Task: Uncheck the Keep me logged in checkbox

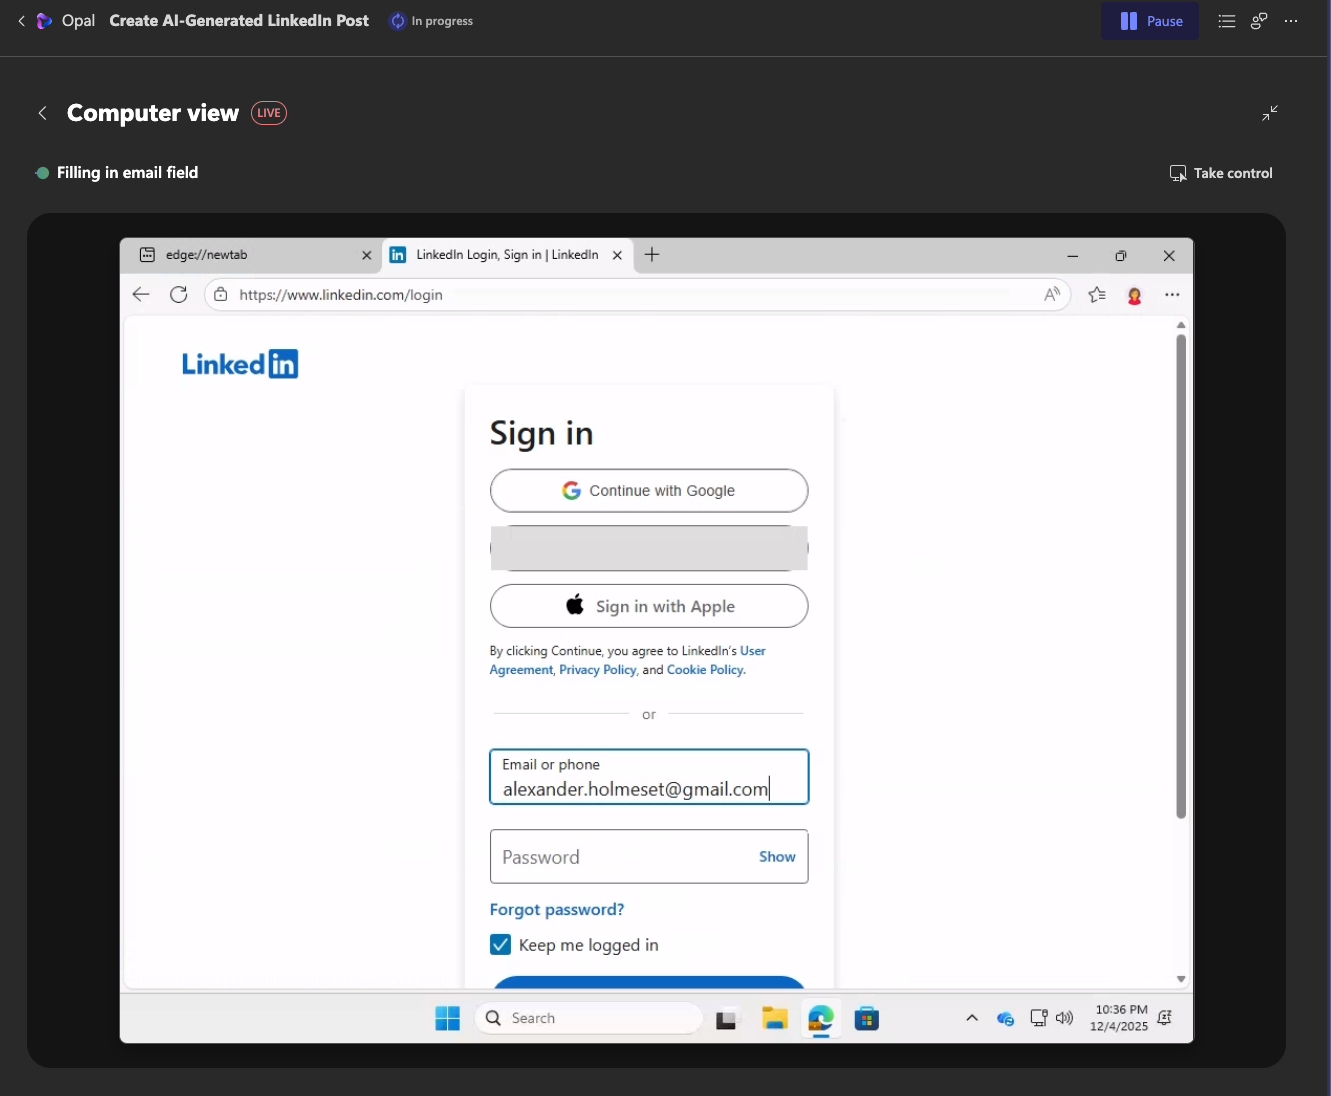Action: 501,945
